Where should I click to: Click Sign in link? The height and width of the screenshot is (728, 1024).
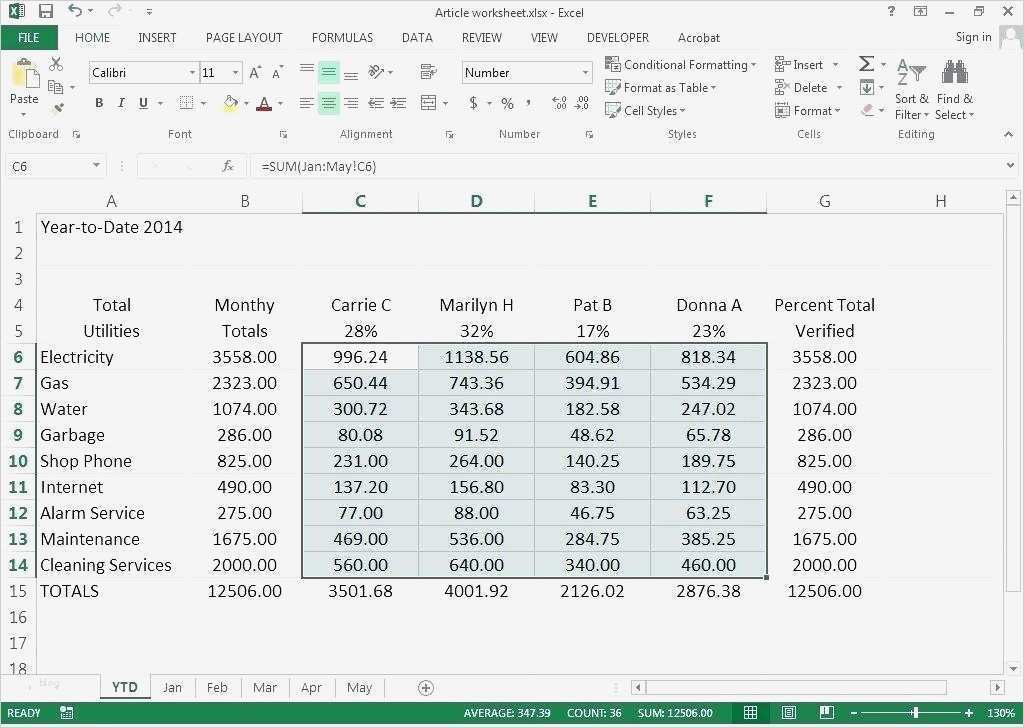pyautogui.click(x=973, y=37)
